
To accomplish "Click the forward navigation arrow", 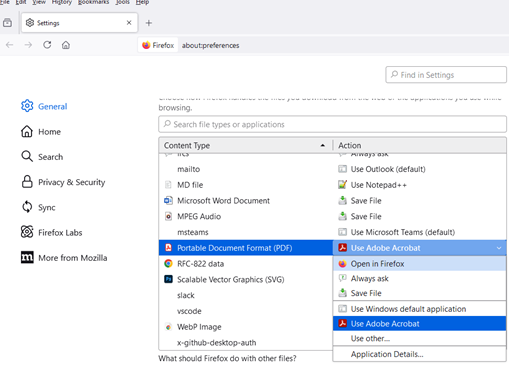I will pyautogui.click(x=28, y=45).
